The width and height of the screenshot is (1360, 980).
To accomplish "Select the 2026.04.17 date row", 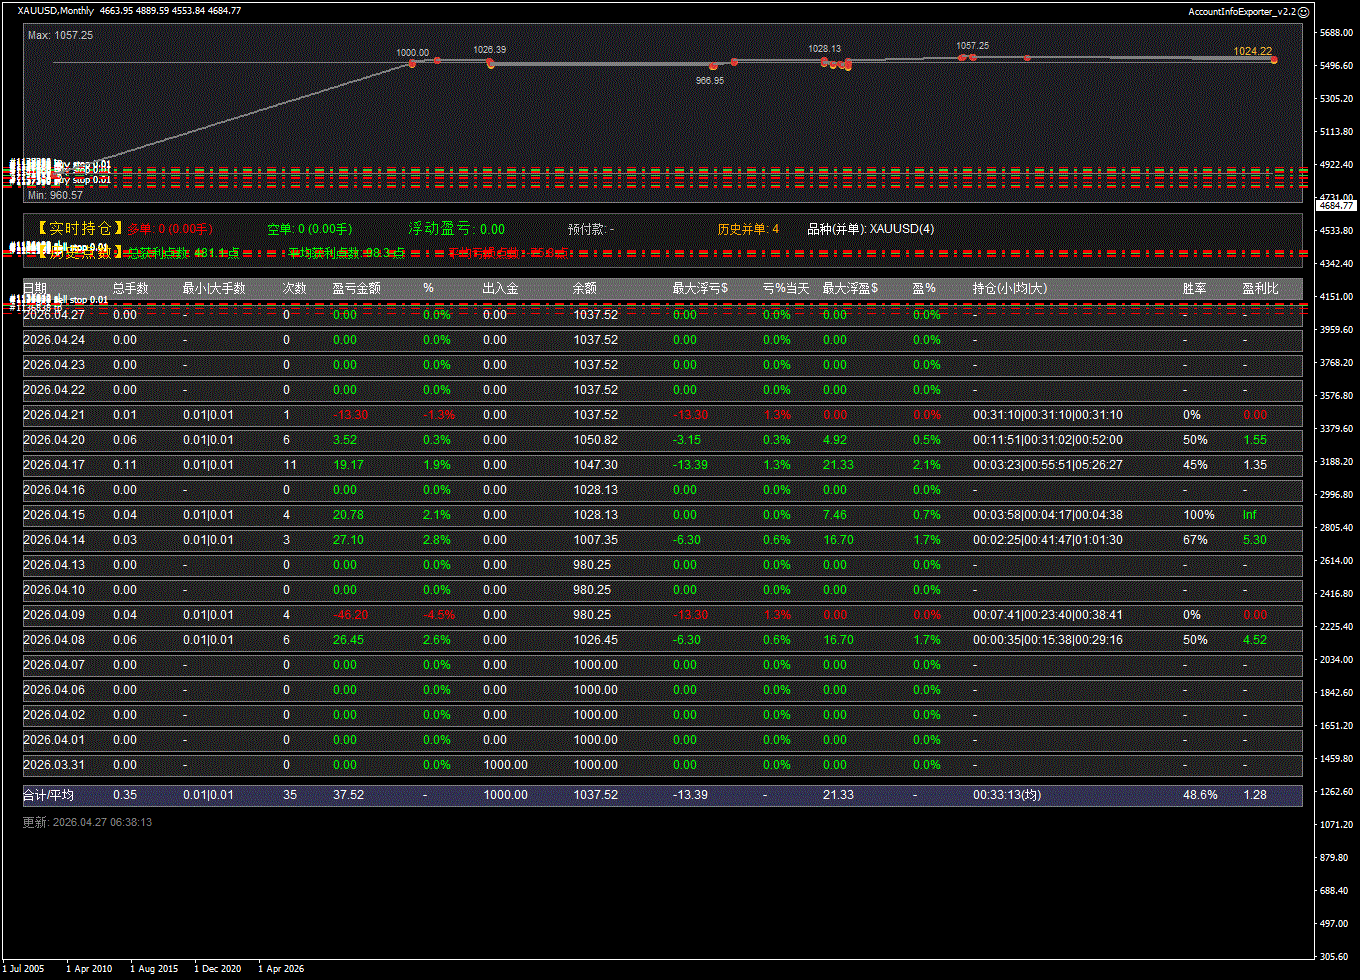I will pyautogui.click(x=54, y=465).
